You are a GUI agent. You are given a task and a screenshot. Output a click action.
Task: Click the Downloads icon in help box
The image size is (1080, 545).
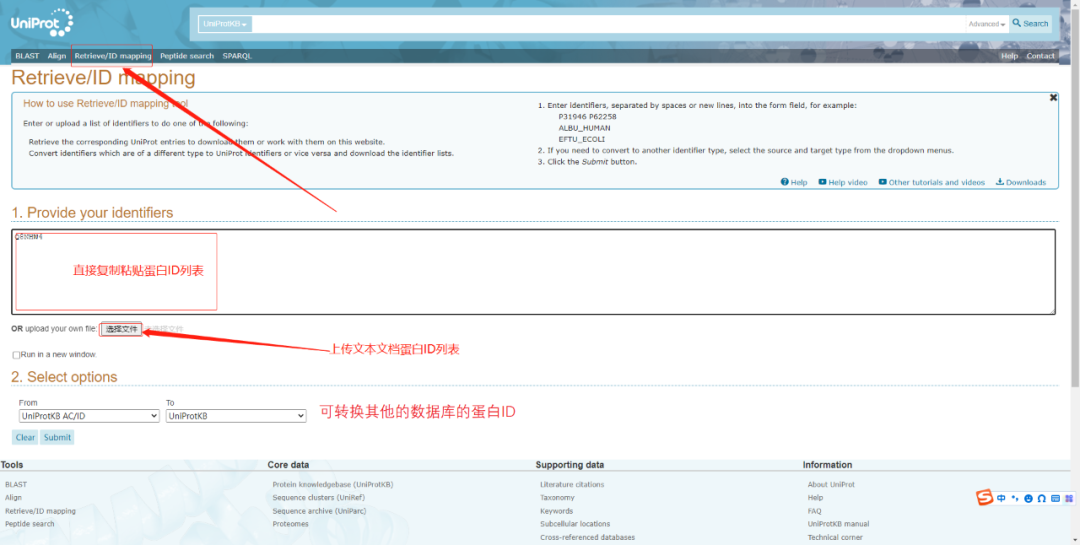pyautogui.click(x=1000, y=182)
